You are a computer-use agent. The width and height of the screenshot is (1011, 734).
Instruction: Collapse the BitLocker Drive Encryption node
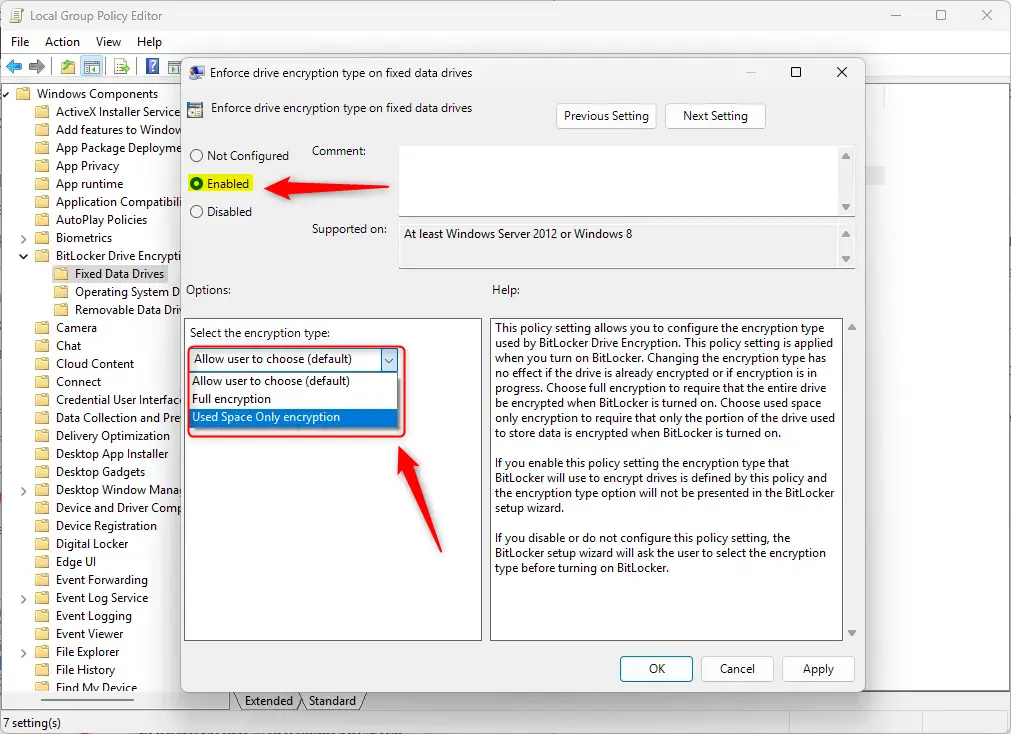click(x=23, y=256)
